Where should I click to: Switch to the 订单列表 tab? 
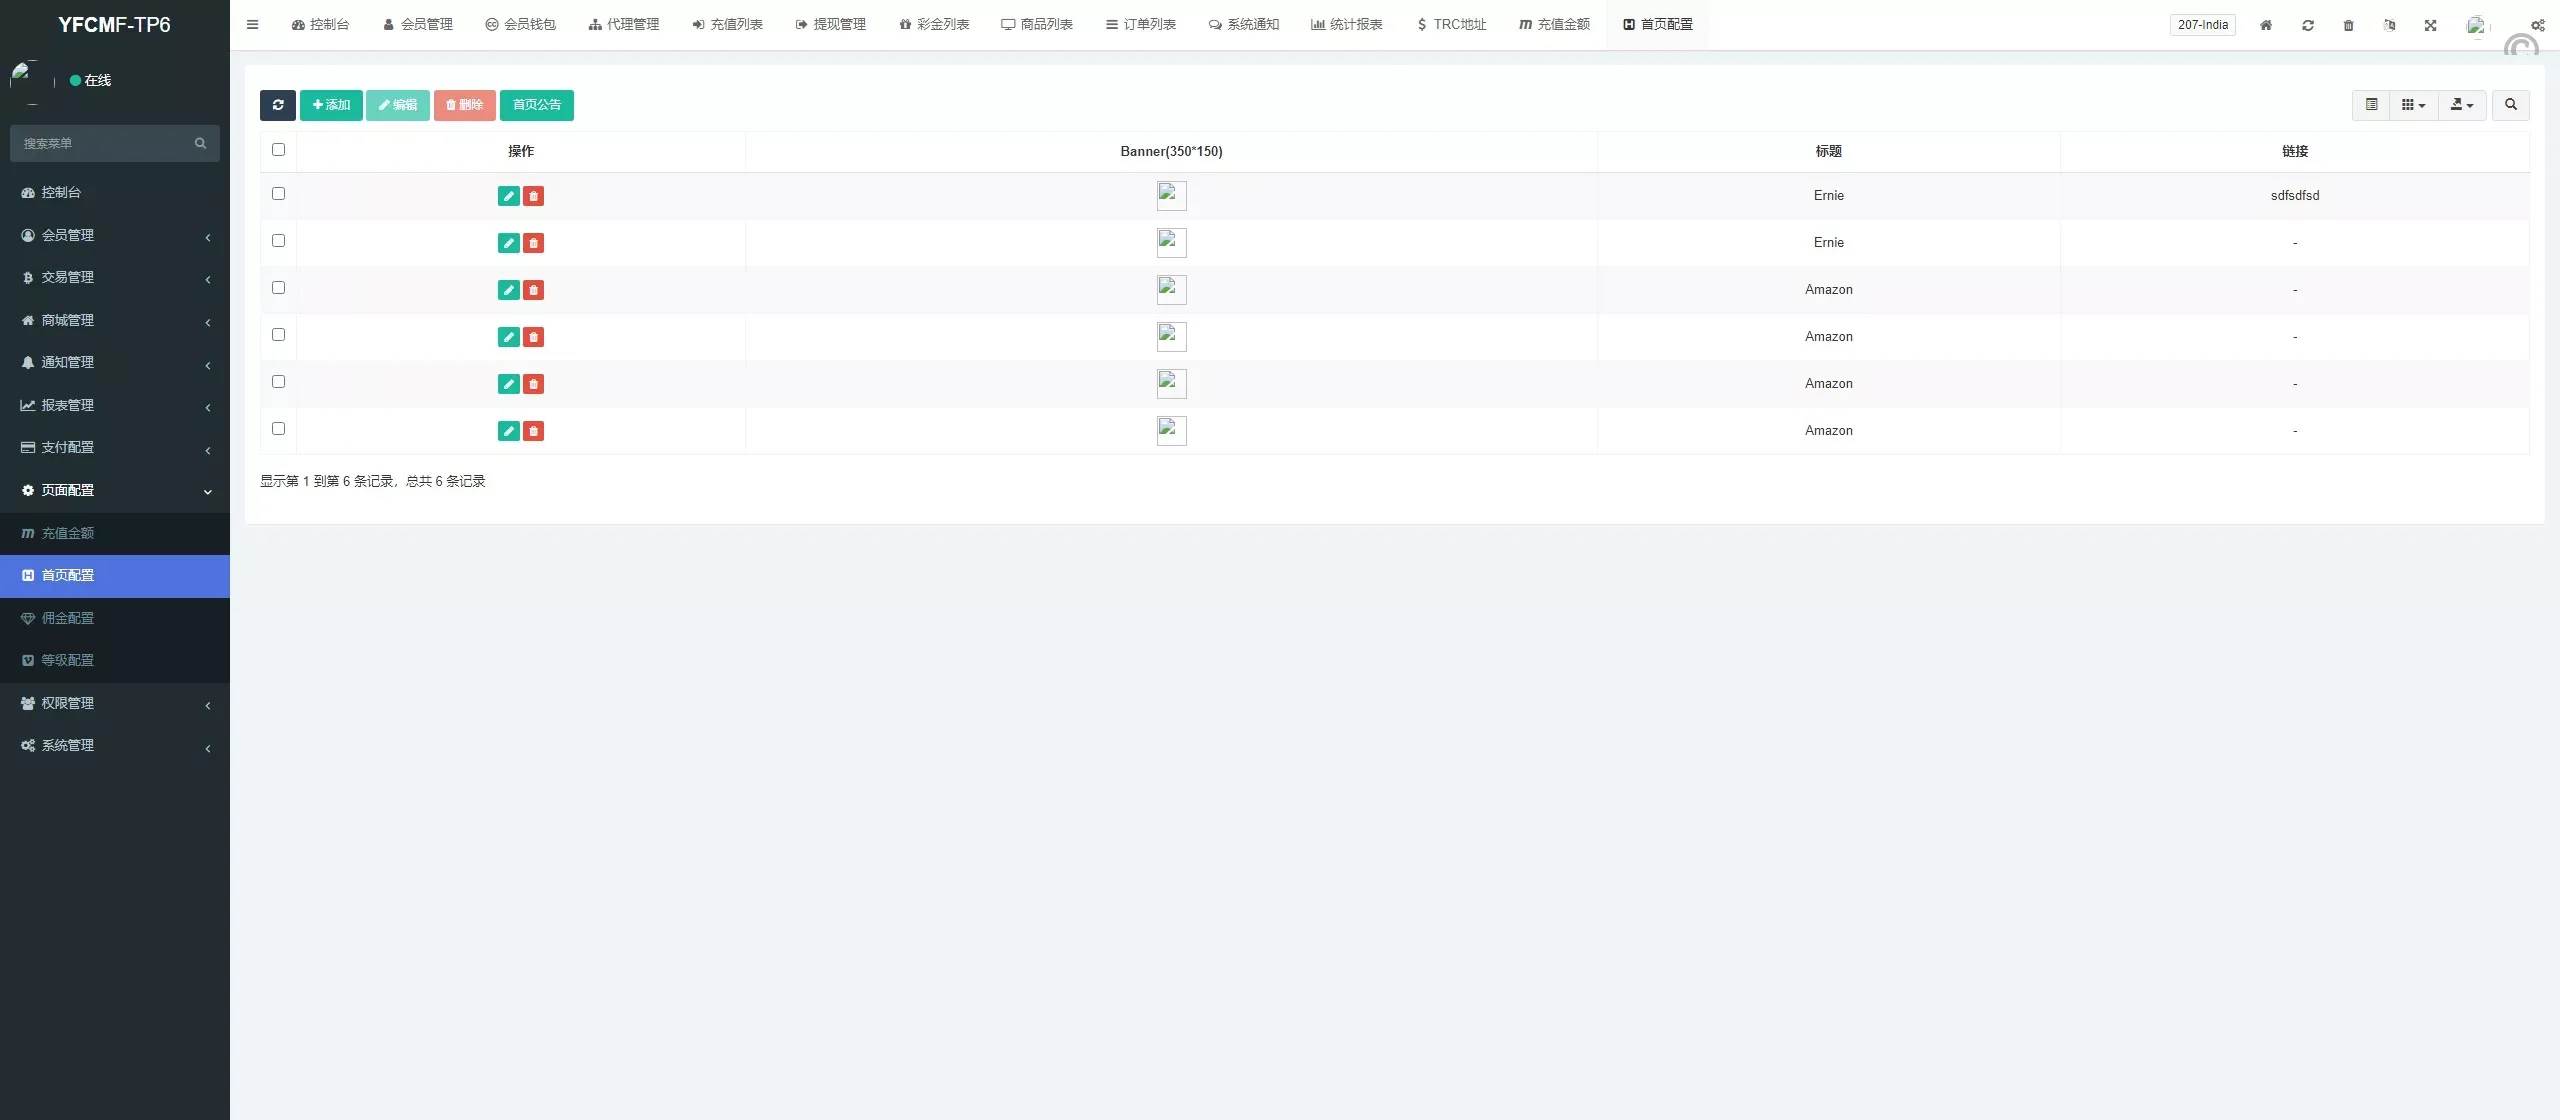click(1141, 25)
